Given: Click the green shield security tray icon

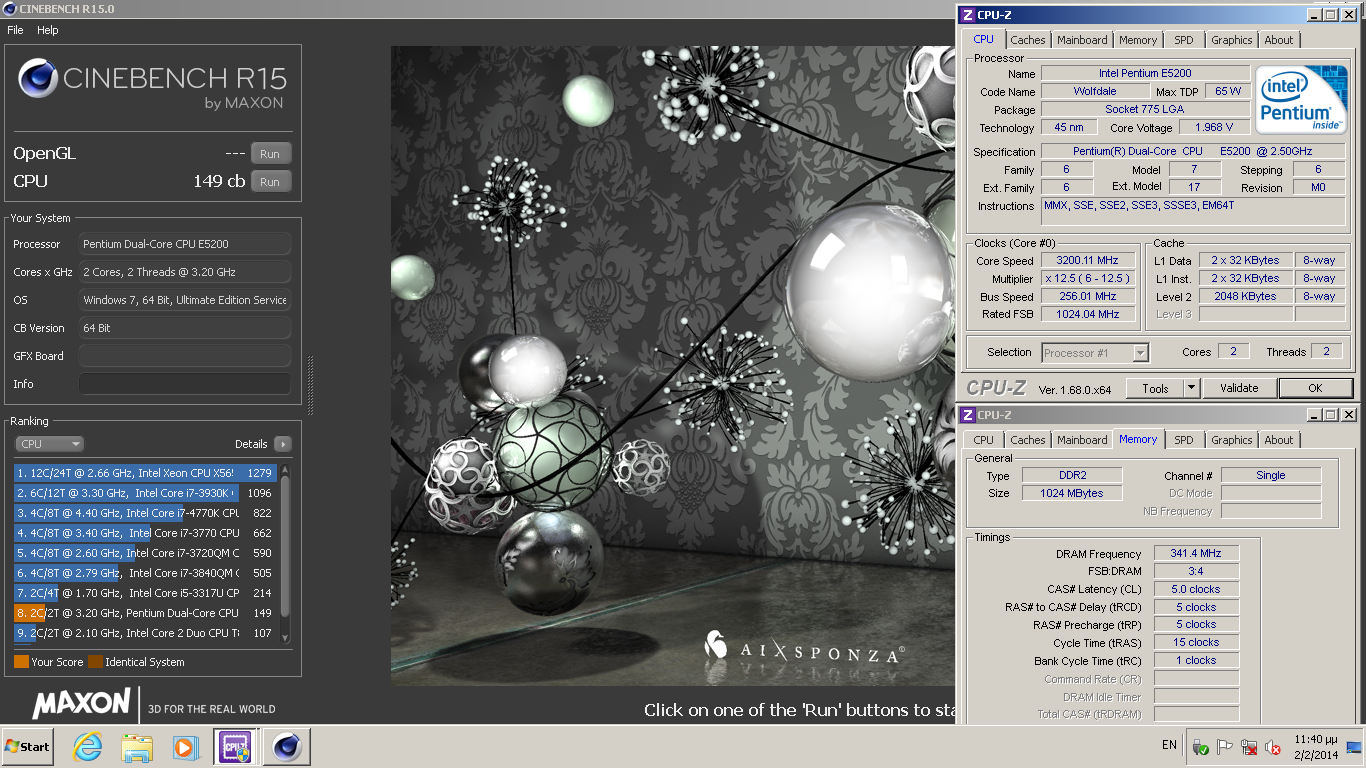Looking at the screenshot, I should (x=1201, y=747).
